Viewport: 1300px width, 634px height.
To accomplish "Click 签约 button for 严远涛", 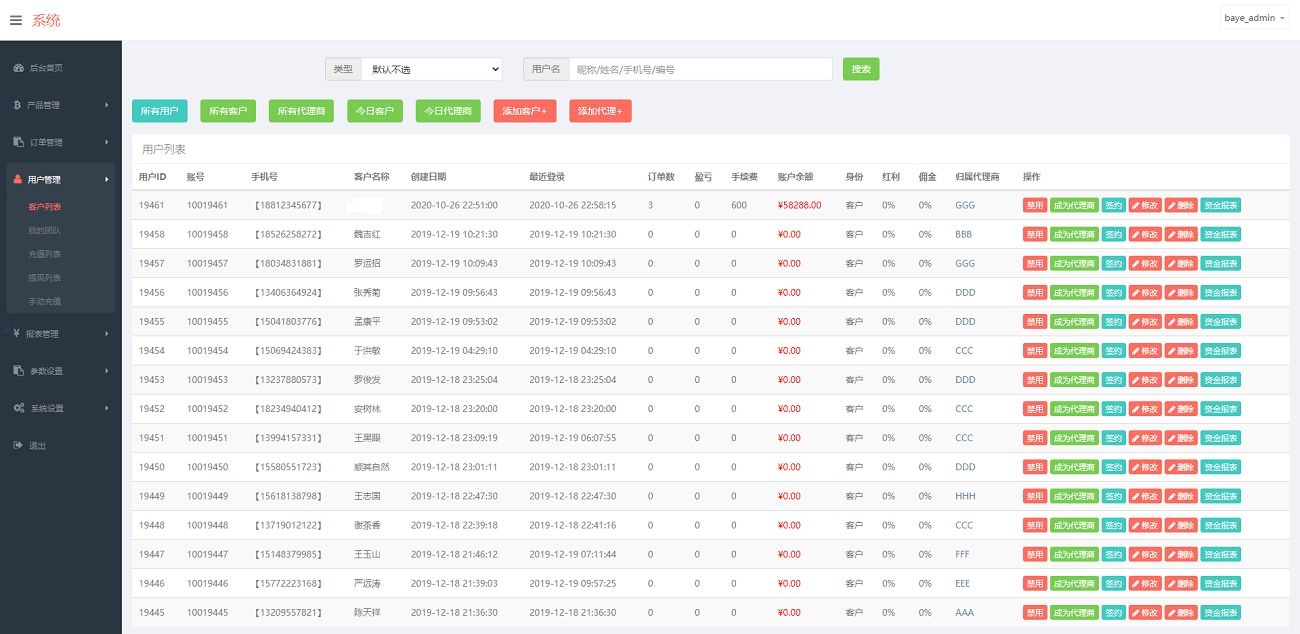I will [x=1114, y=583].
